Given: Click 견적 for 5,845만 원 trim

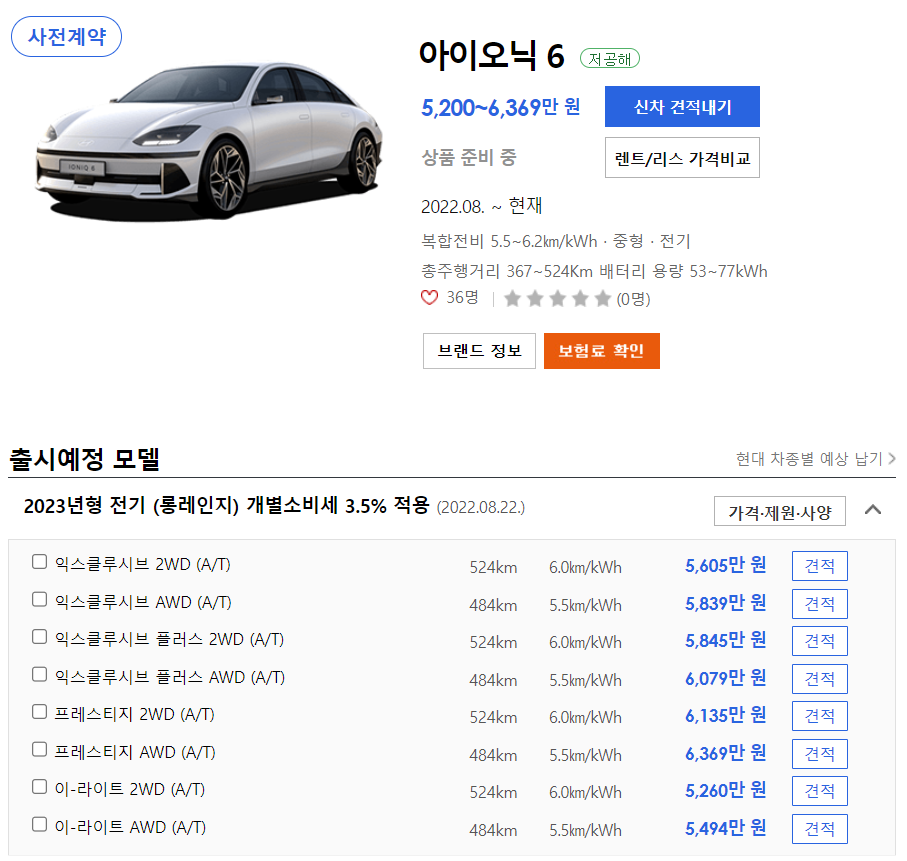Looking at the screenshot, I should pos(820,641).
